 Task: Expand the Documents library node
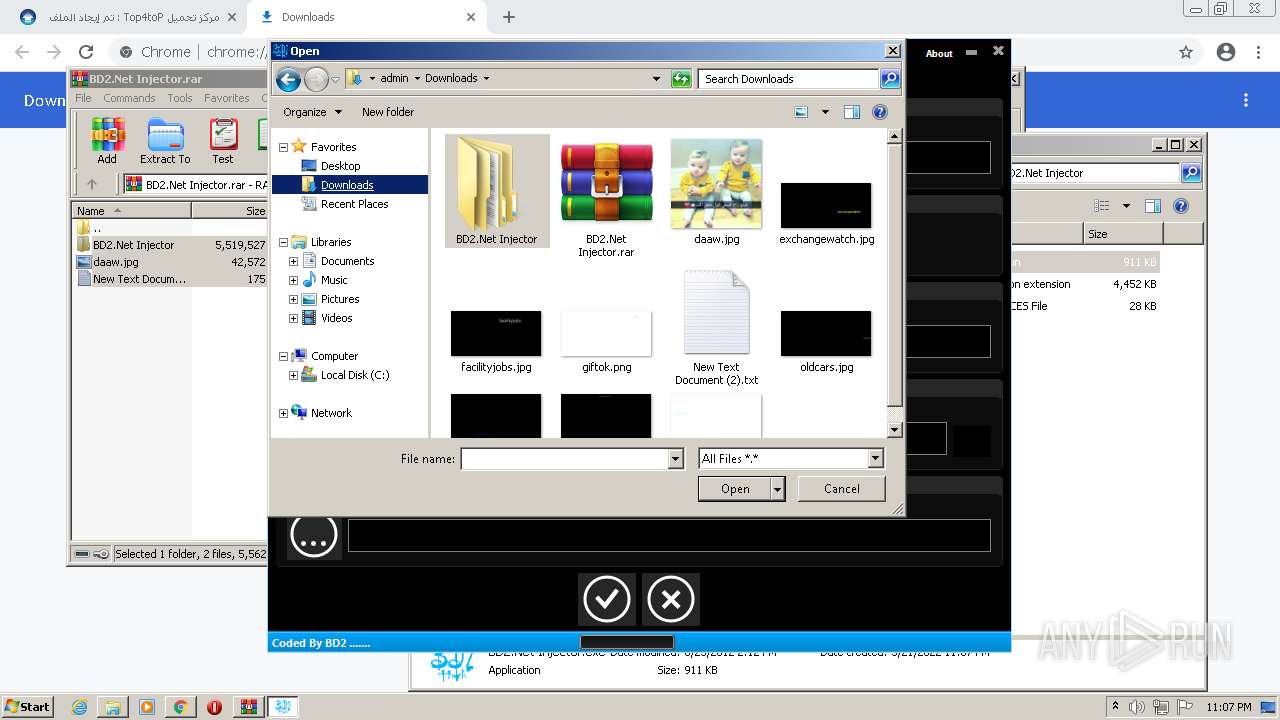(293, 261)
